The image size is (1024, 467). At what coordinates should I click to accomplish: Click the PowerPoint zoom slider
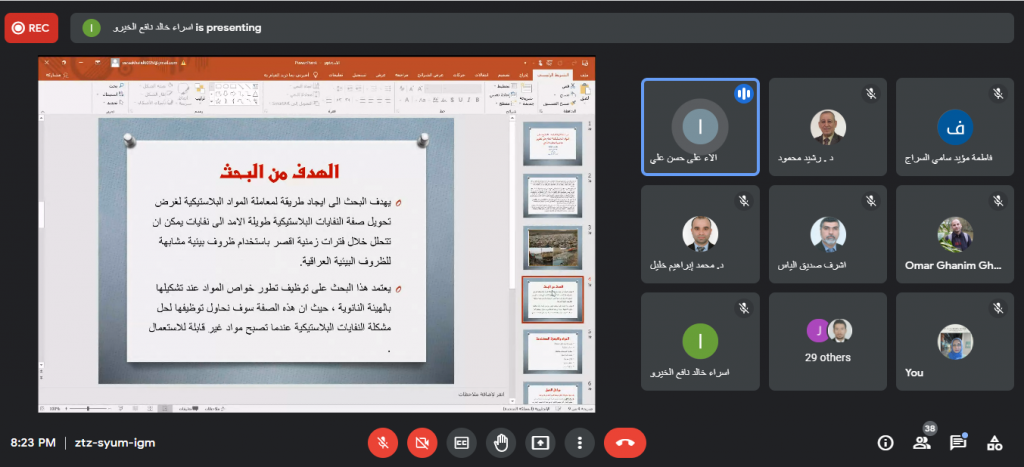click(x=88, y=408)
